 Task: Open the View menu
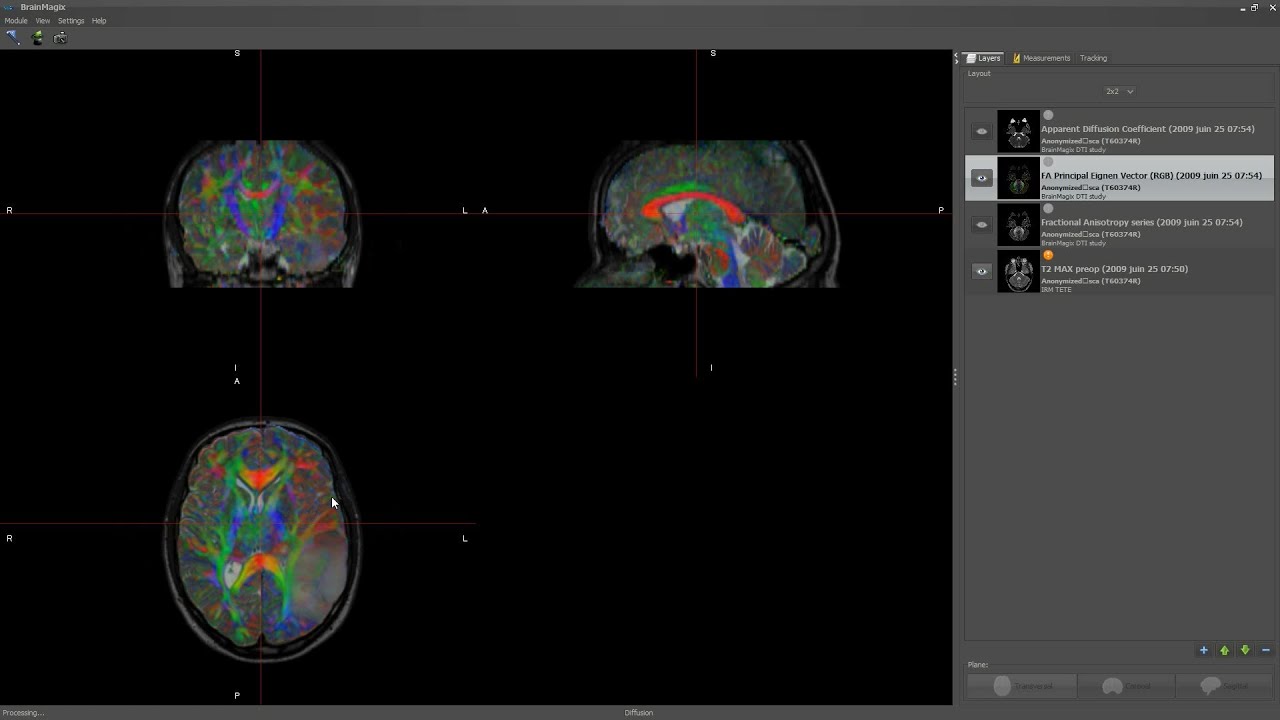point(43,20)
